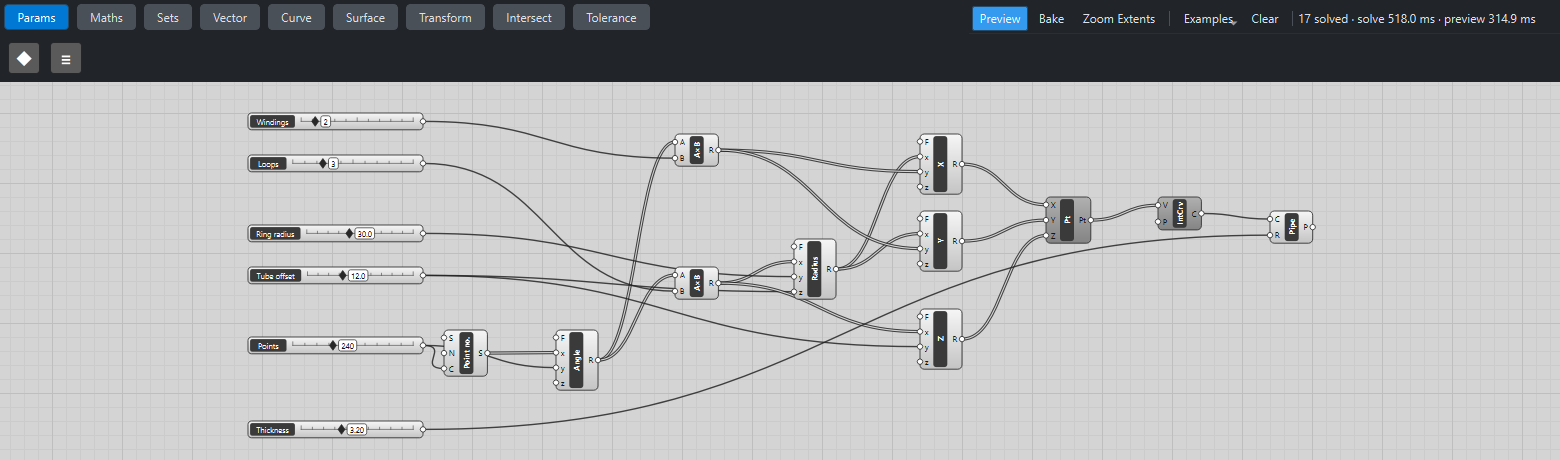Open the hamburger list icon button
This screenshot has width=1560, height=460.
(x=66, y=58)
